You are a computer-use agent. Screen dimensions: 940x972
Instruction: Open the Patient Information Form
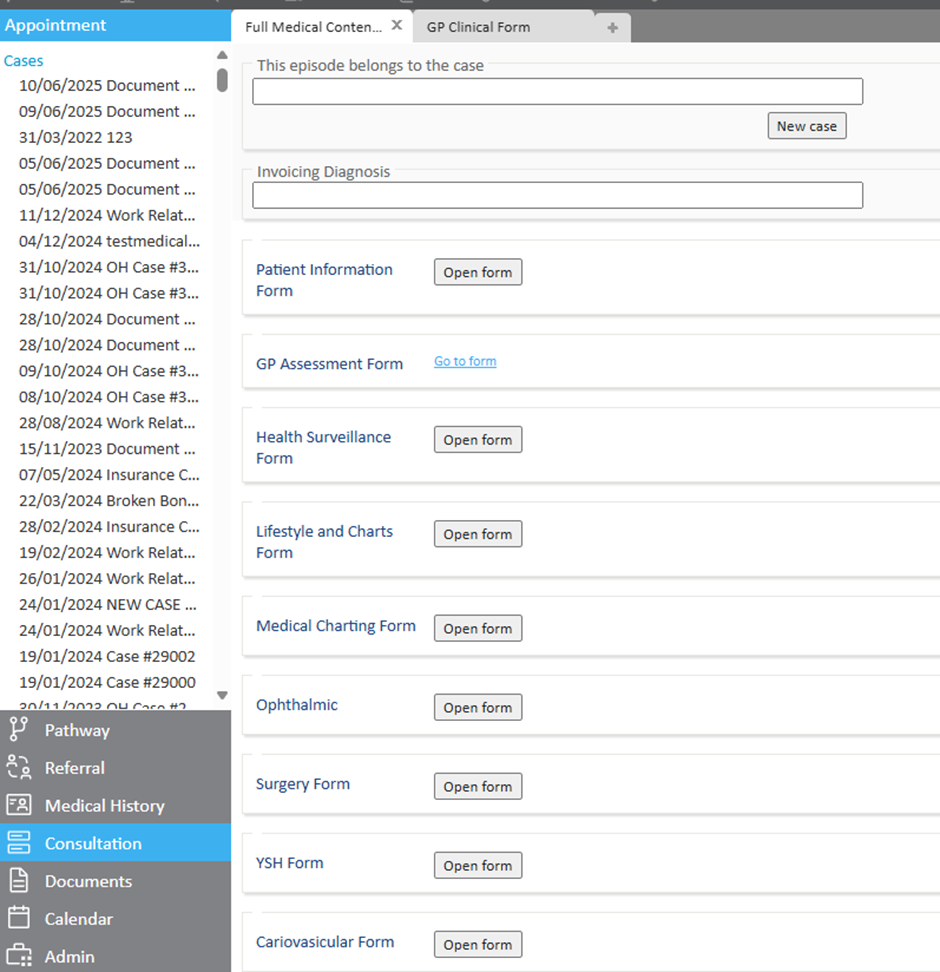pyautogui.click(x=477, y=272)
